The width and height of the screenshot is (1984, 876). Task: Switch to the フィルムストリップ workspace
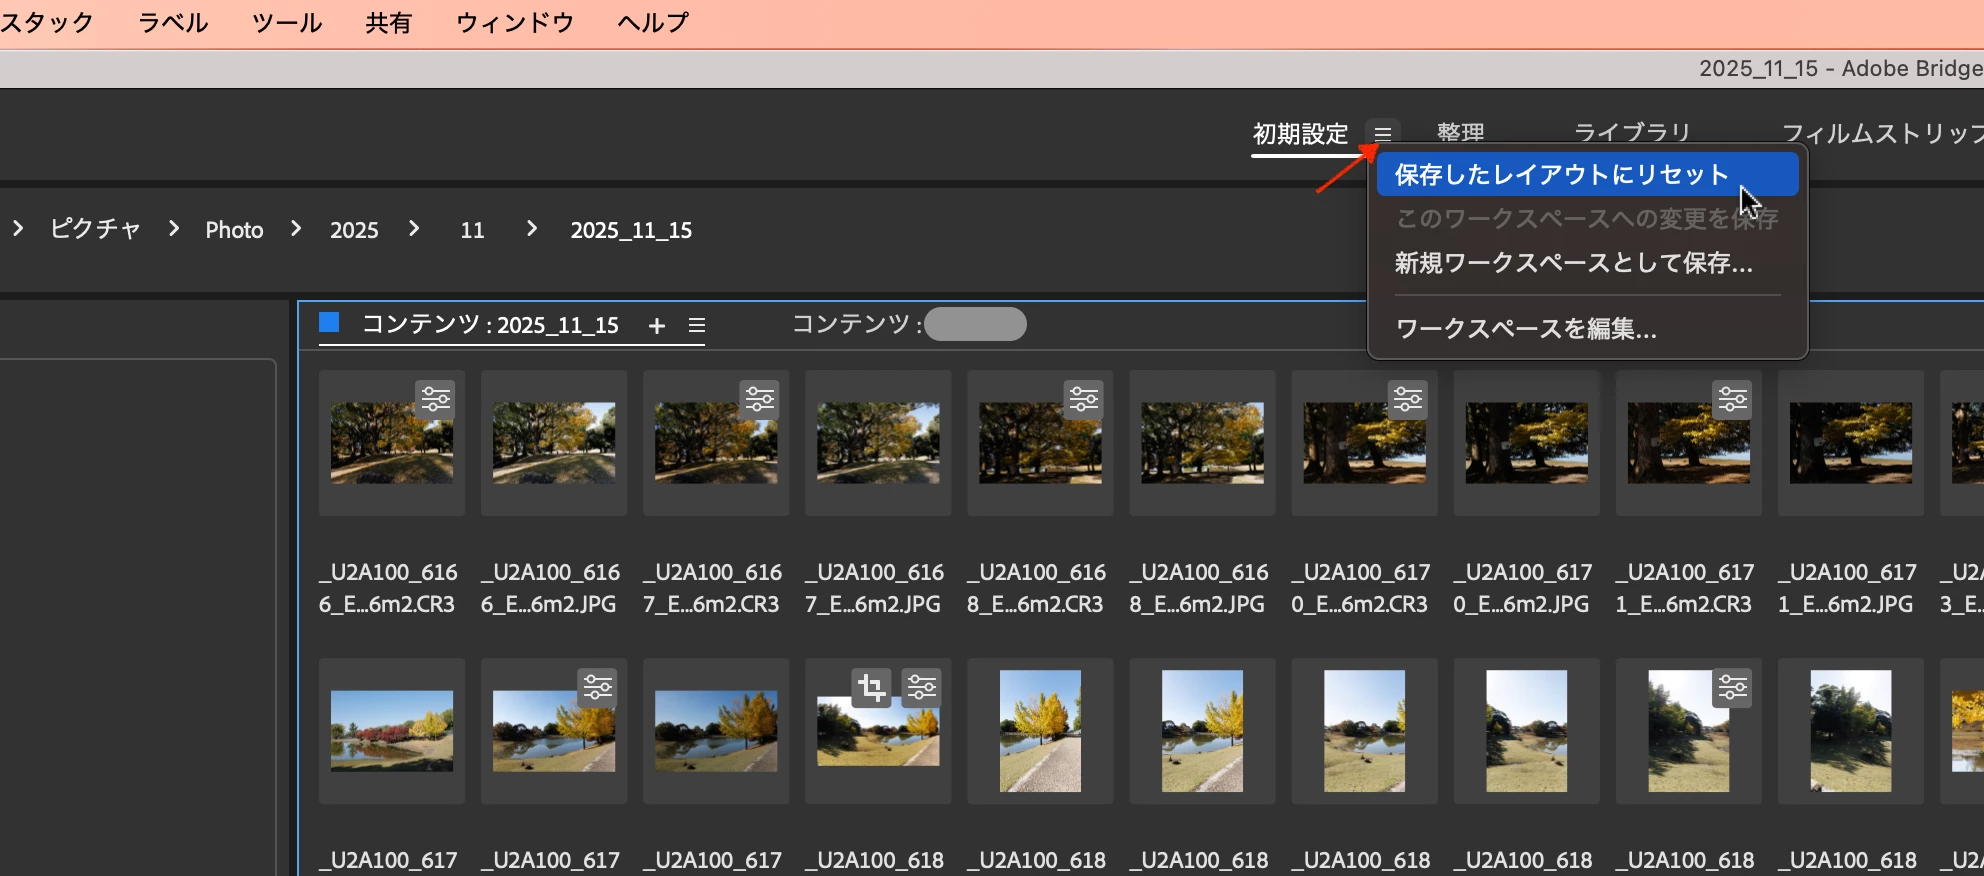(x=1882, y=133)
